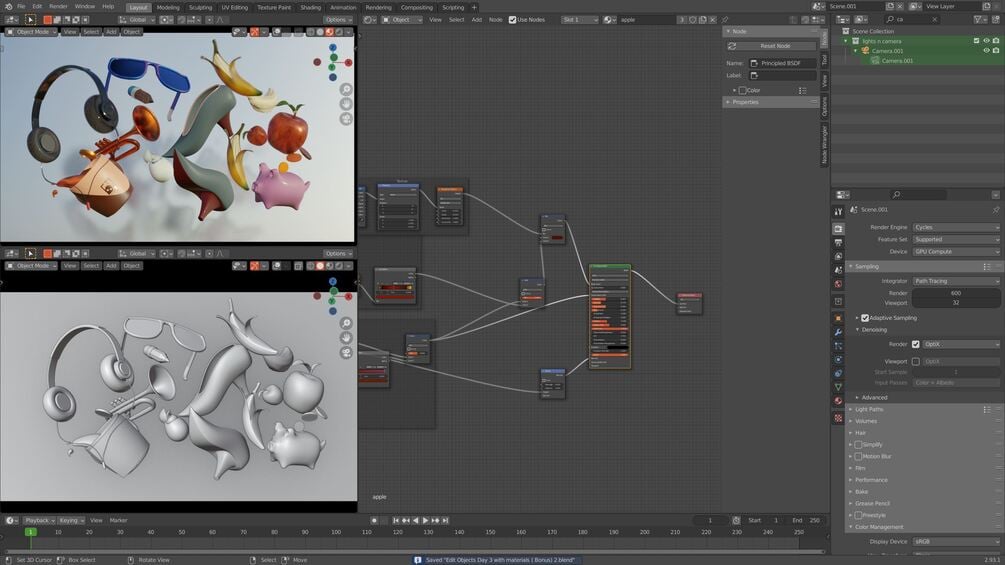Open the Modeling workspace tab

(168, 7)
